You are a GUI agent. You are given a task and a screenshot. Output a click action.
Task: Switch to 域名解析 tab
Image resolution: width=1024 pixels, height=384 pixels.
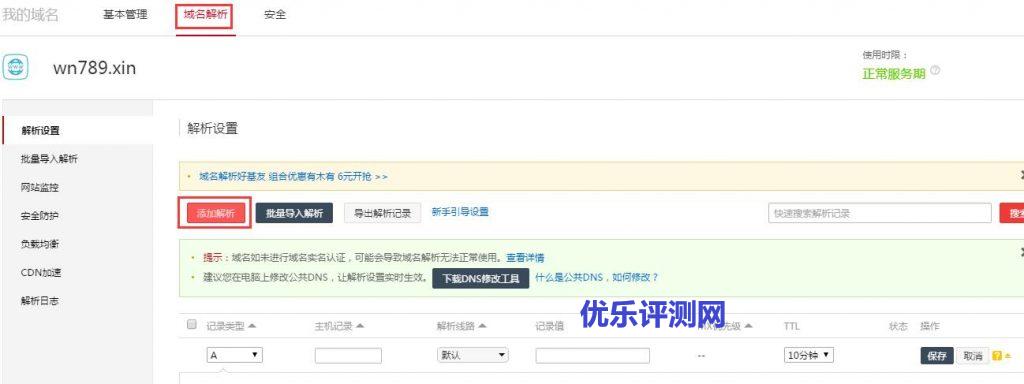coord(206,14)
